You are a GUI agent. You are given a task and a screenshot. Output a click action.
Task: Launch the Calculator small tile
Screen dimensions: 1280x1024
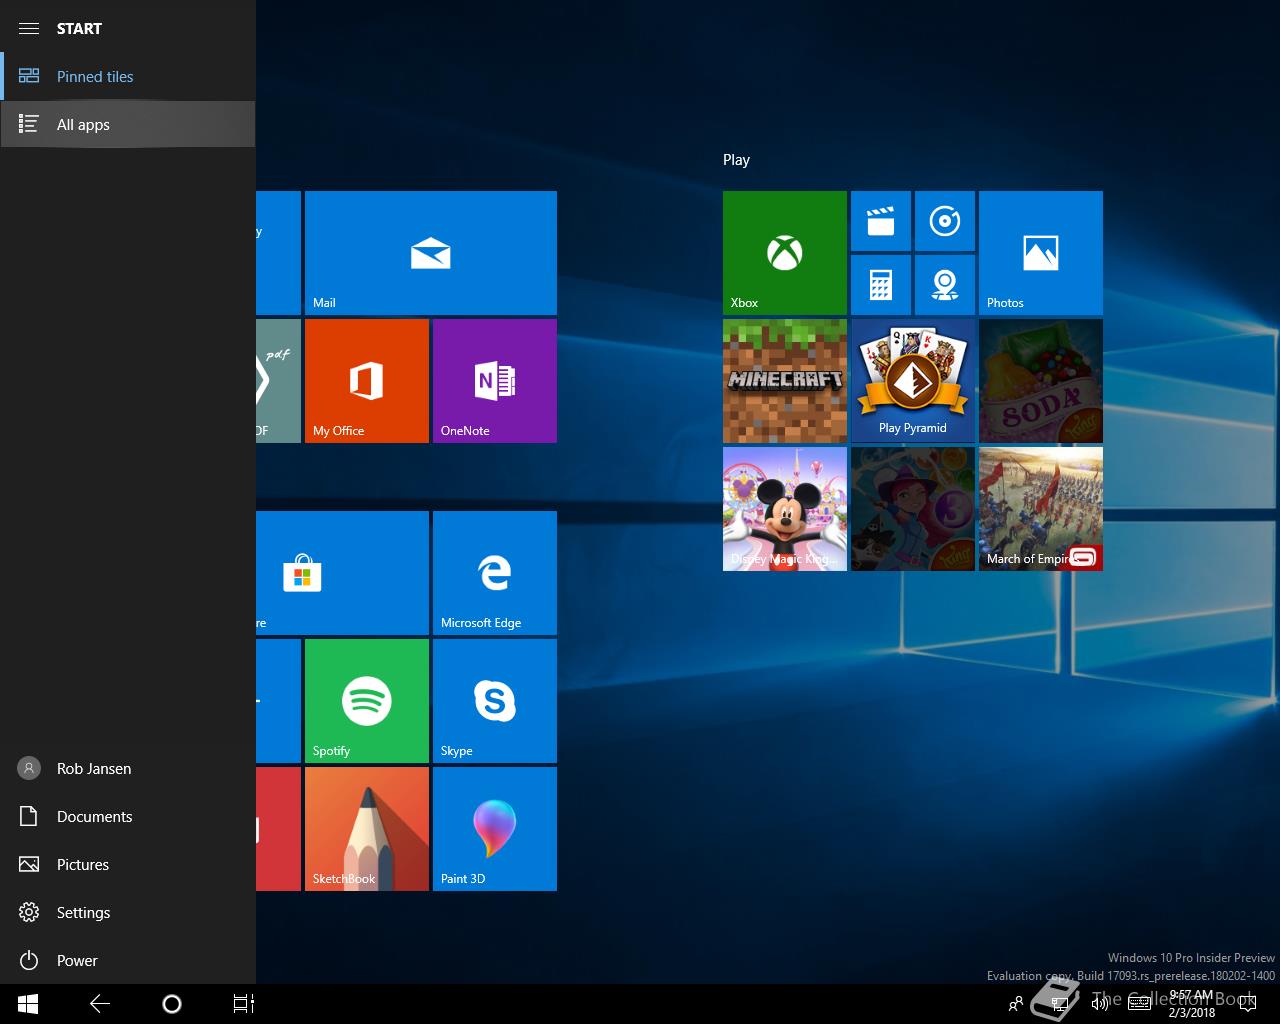tap(881, 285)
